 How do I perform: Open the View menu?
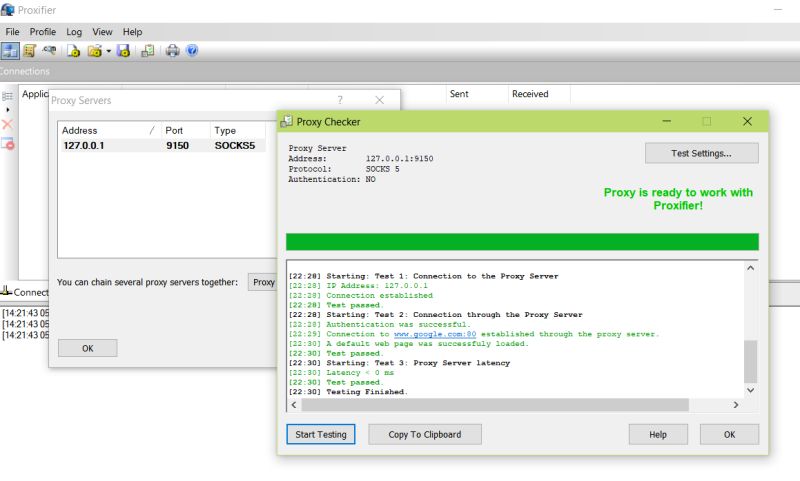point(102,32)
